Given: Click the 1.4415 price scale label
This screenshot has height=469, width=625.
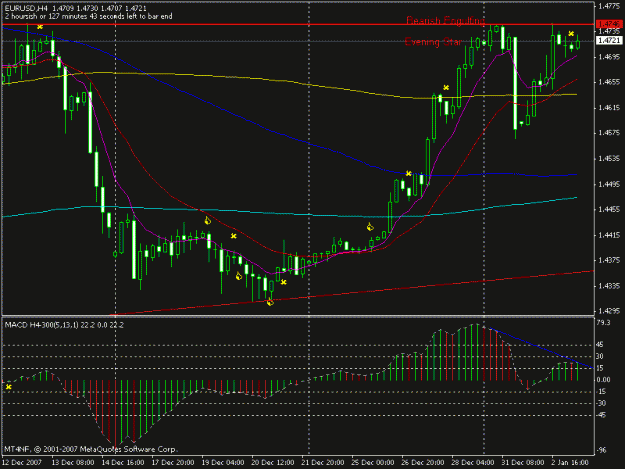Looking at the screenshot, I should point(609,235).
